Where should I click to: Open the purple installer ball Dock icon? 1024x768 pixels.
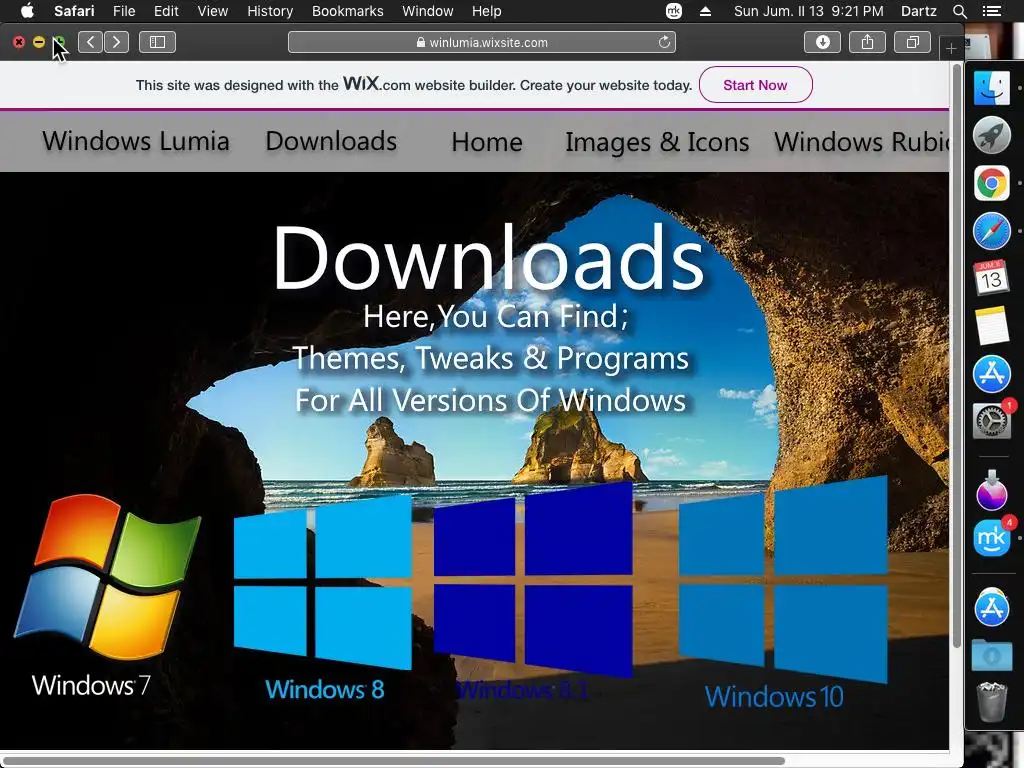tap(991, 490)
